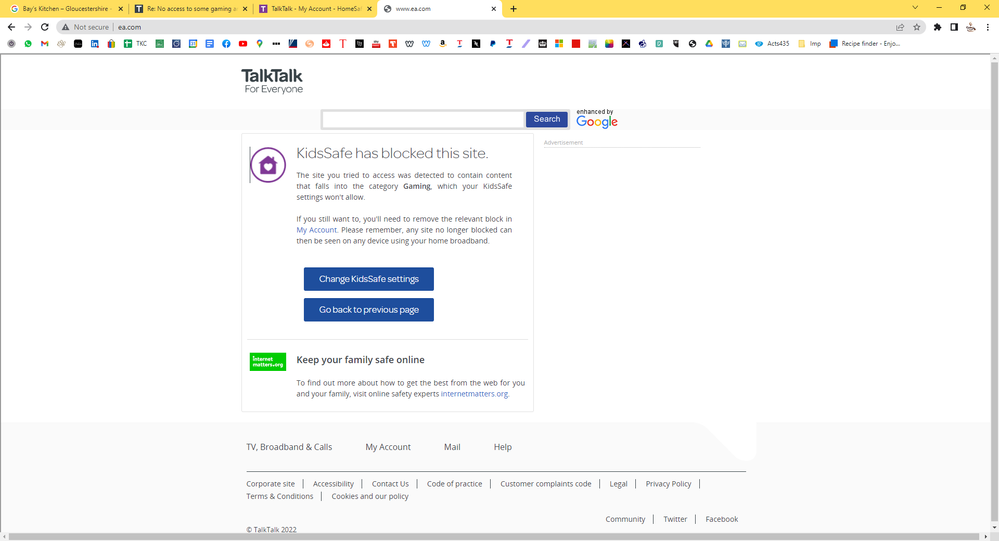Screen dimensions: 999x541
Task: Click the horizontal page scrollbar
Action: point(494,537)
